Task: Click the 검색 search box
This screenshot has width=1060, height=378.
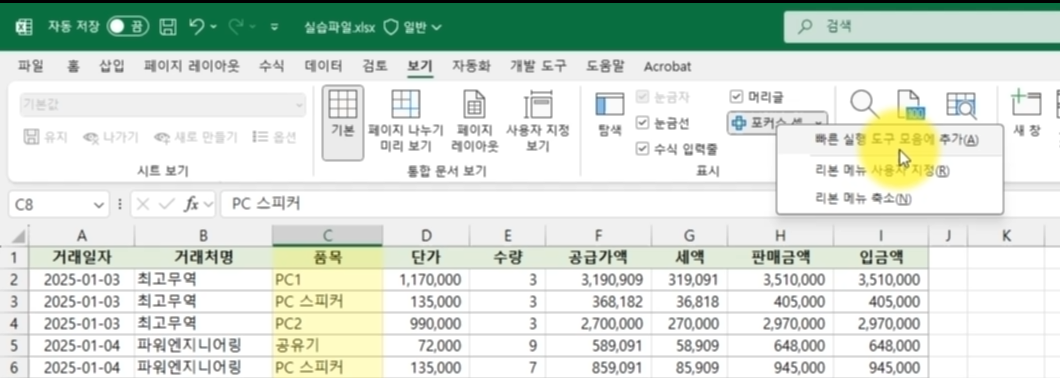Action: click(x=921, y=27)
